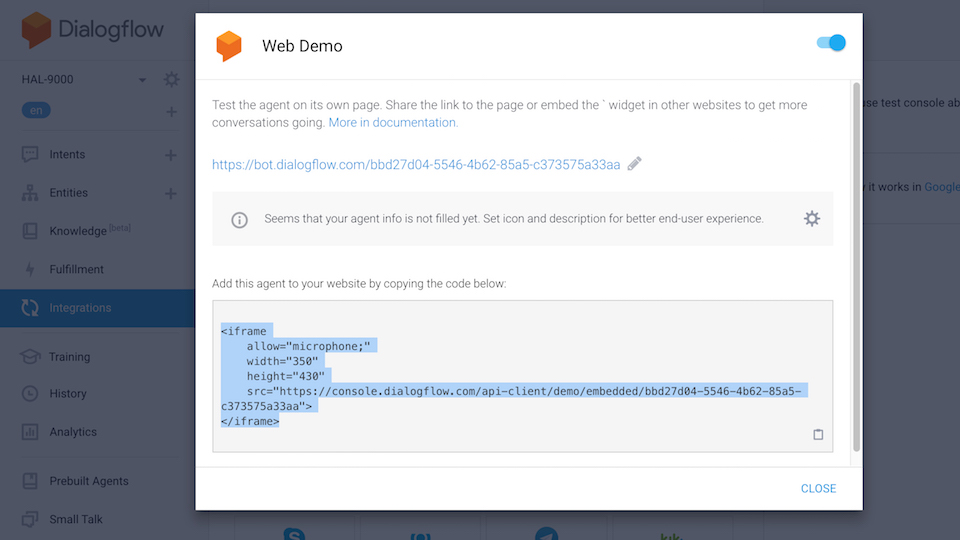Open the Integrations sidebar item
The image size is (960, 540).
(80, 308)
